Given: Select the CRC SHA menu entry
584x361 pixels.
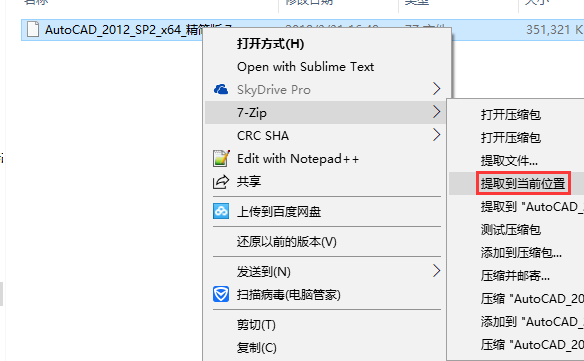Looking at the screenshot, I should point(263,136).
